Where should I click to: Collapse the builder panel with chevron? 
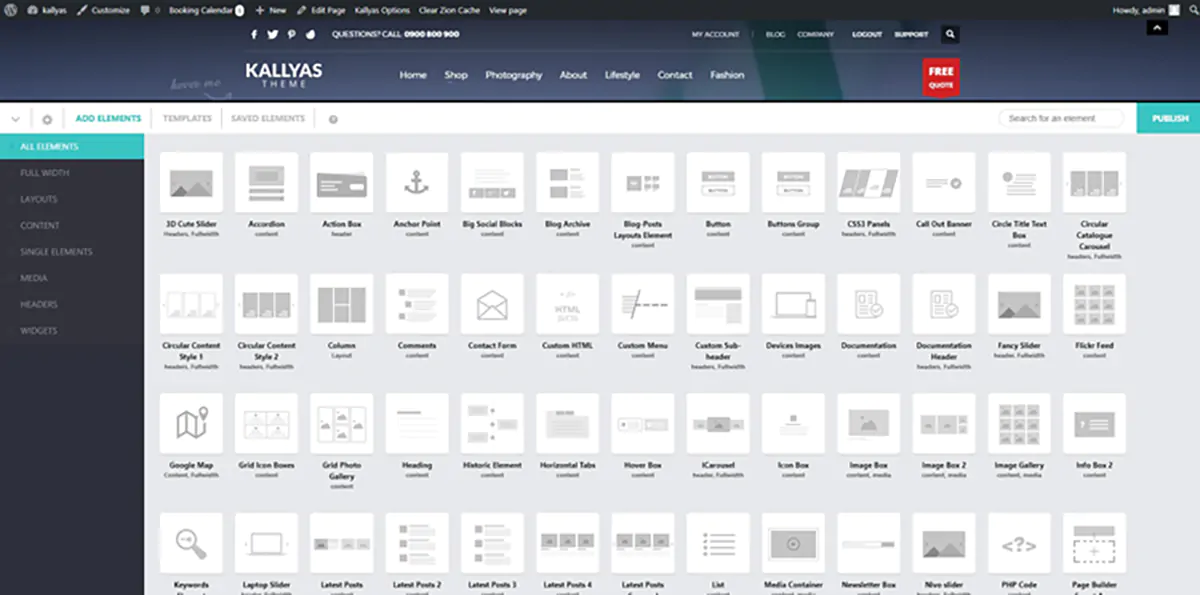15,119
